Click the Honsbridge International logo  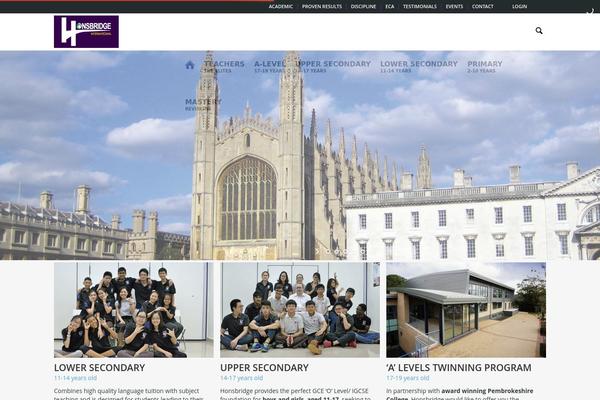pos(86,32)
